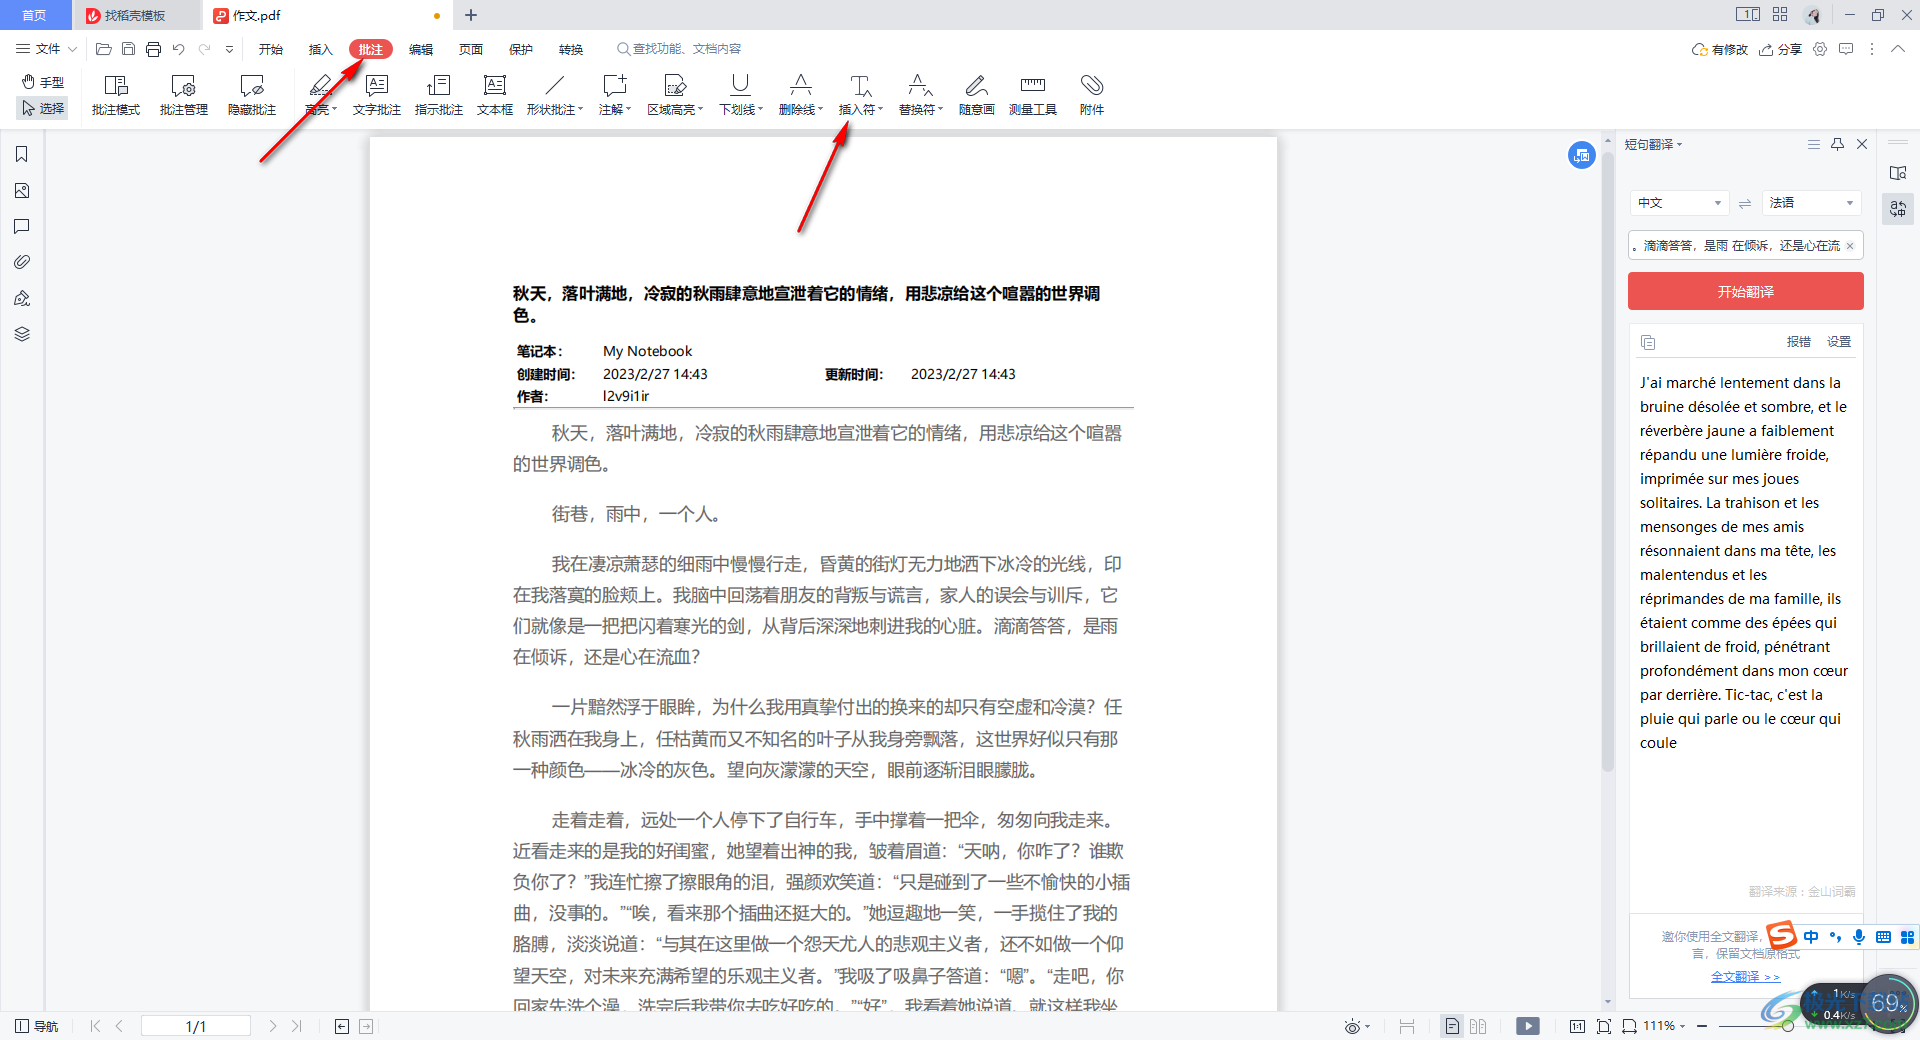Open the 编辑 ribbon tab

[421, 49]
